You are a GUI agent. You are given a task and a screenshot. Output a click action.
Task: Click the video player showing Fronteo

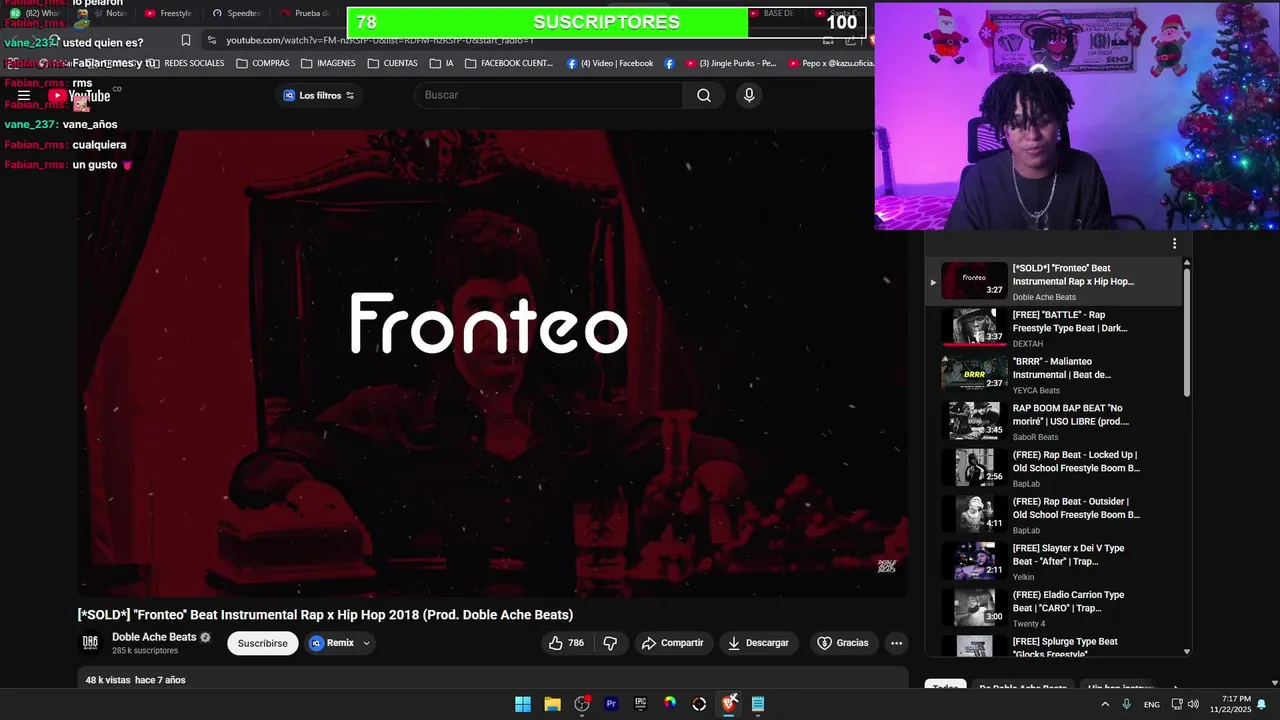click(x=493, y=363)
